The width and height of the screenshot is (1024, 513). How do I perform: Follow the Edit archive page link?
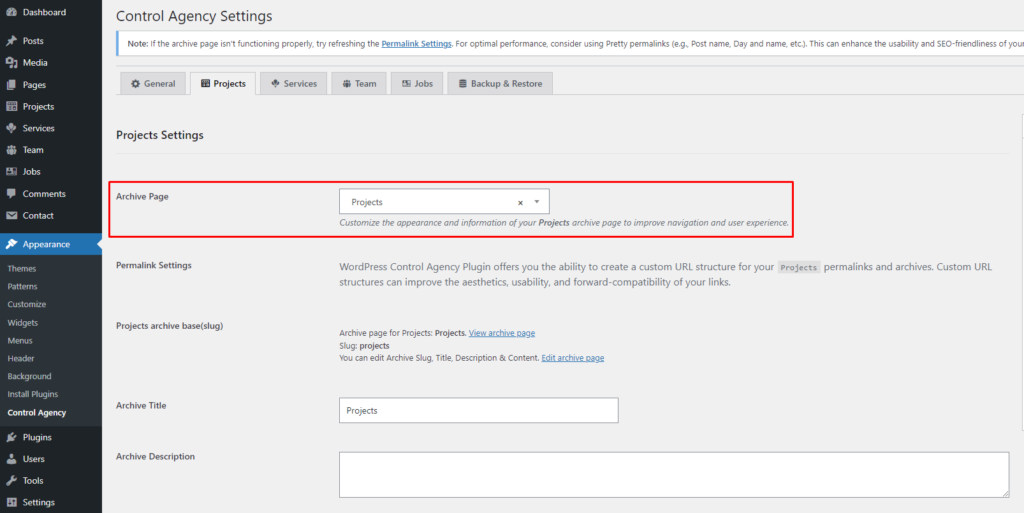pos(573,358)
